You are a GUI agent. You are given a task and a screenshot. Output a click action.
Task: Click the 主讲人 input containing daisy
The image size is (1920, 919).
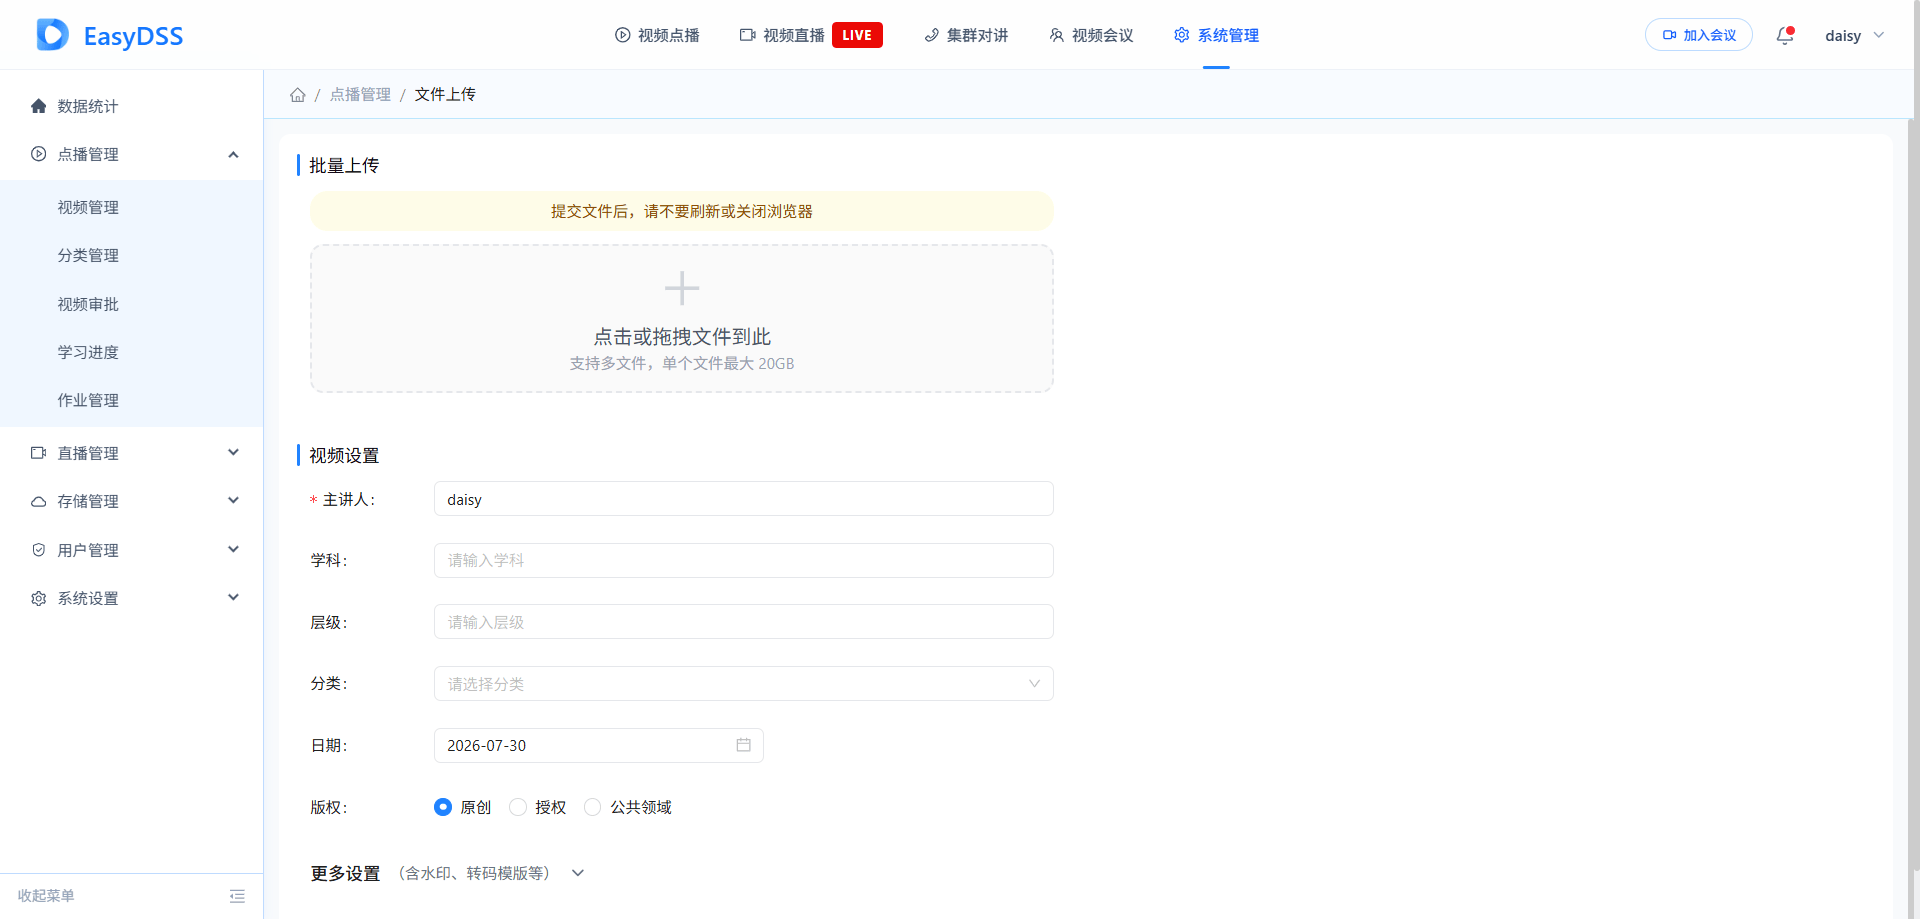[x=743, y=499]
